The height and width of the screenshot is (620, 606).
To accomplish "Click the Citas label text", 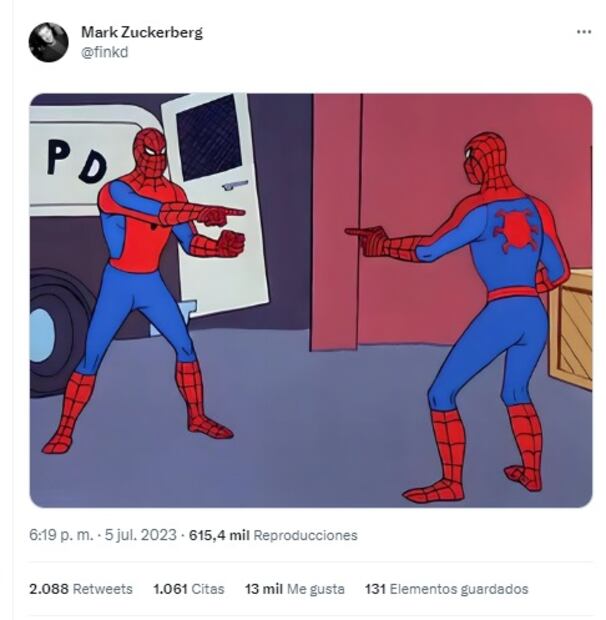I will click(208, 589).
